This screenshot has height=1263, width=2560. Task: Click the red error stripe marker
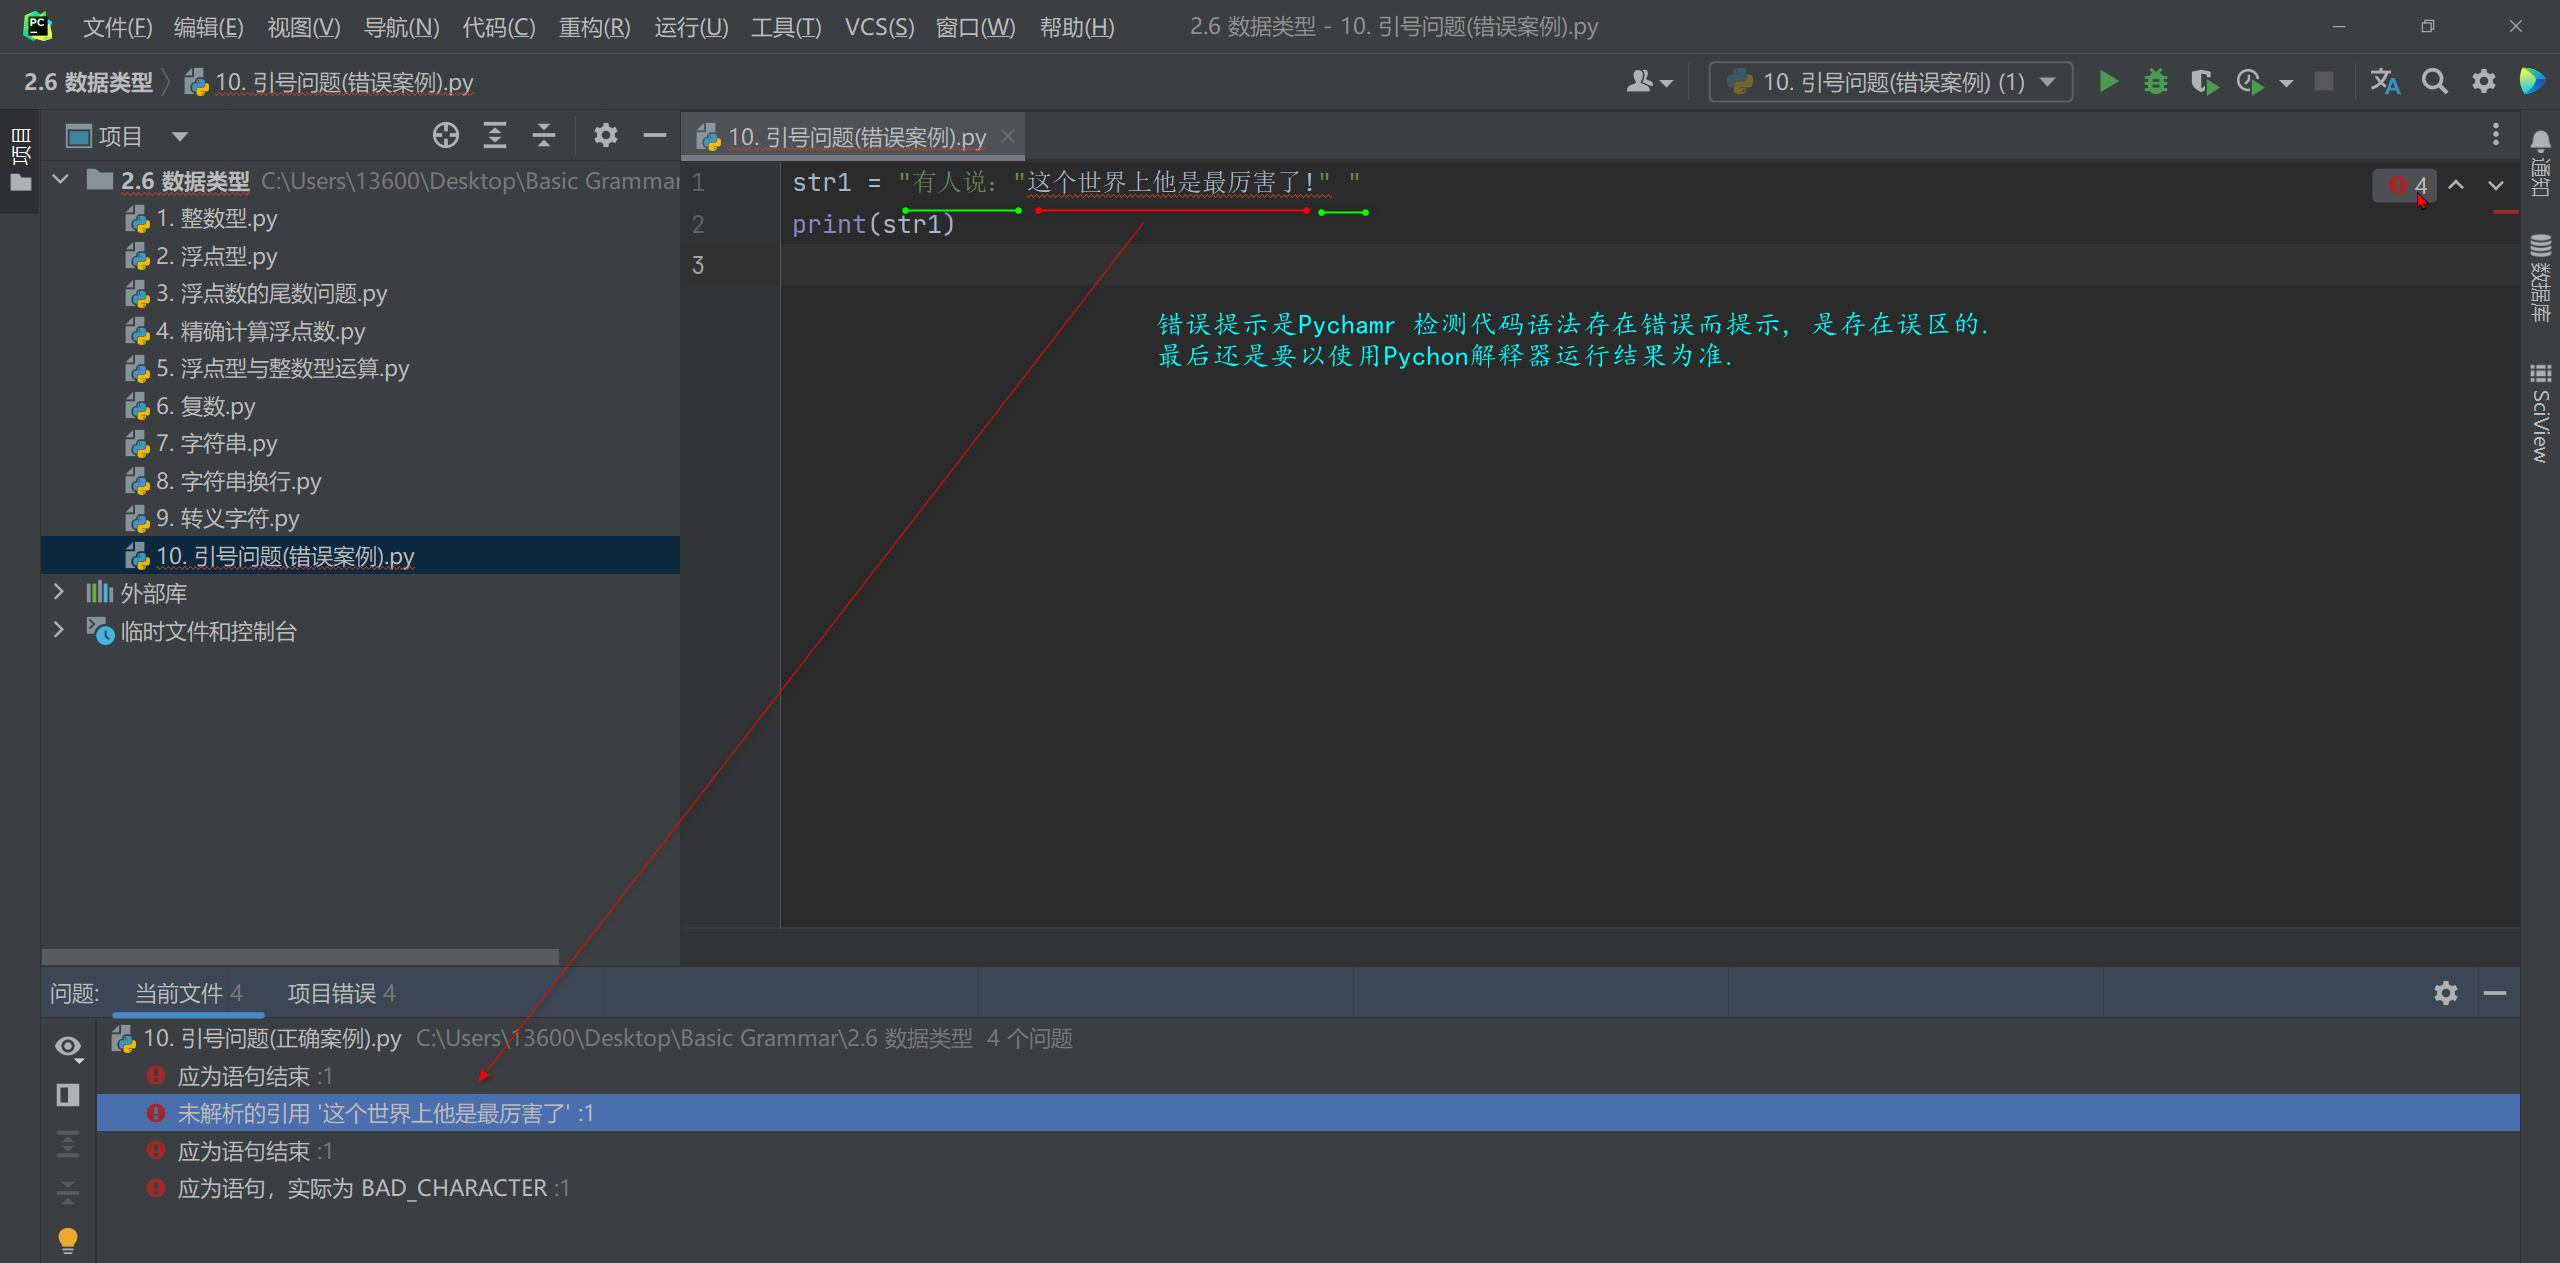pyautogui.click(x=2506, y=213)
